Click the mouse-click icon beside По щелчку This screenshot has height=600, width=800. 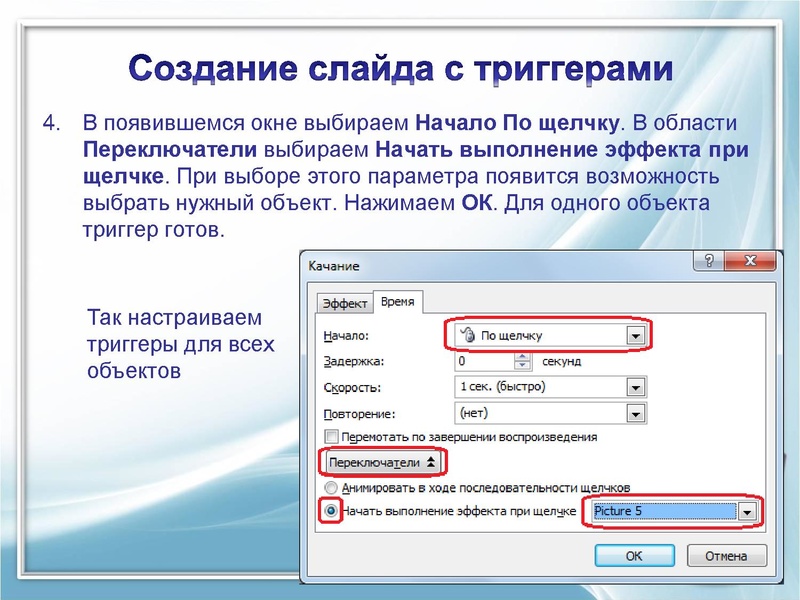coord(467,336)
